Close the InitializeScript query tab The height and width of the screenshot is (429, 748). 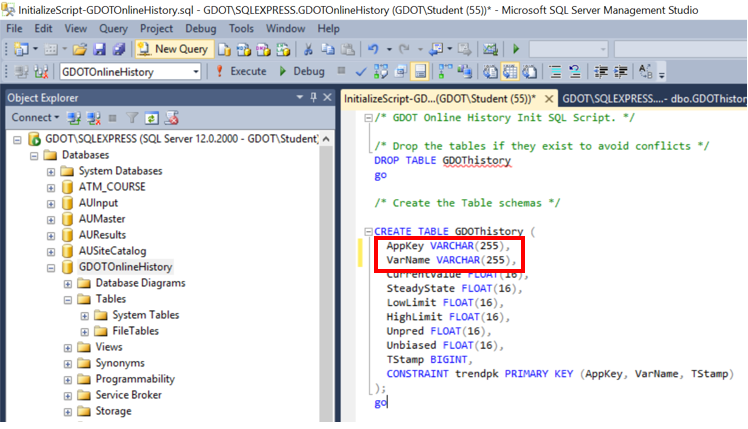coord(549,99)
